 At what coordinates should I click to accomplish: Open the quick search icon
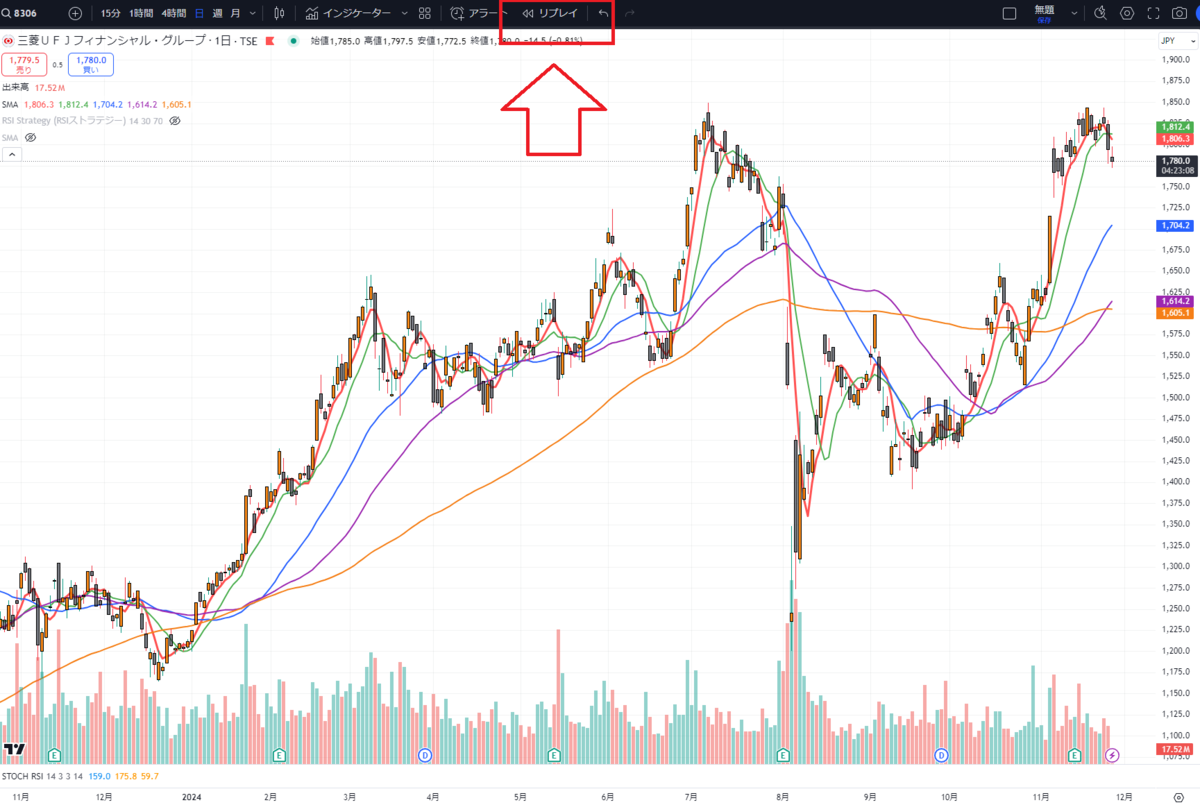point(1101,13)
